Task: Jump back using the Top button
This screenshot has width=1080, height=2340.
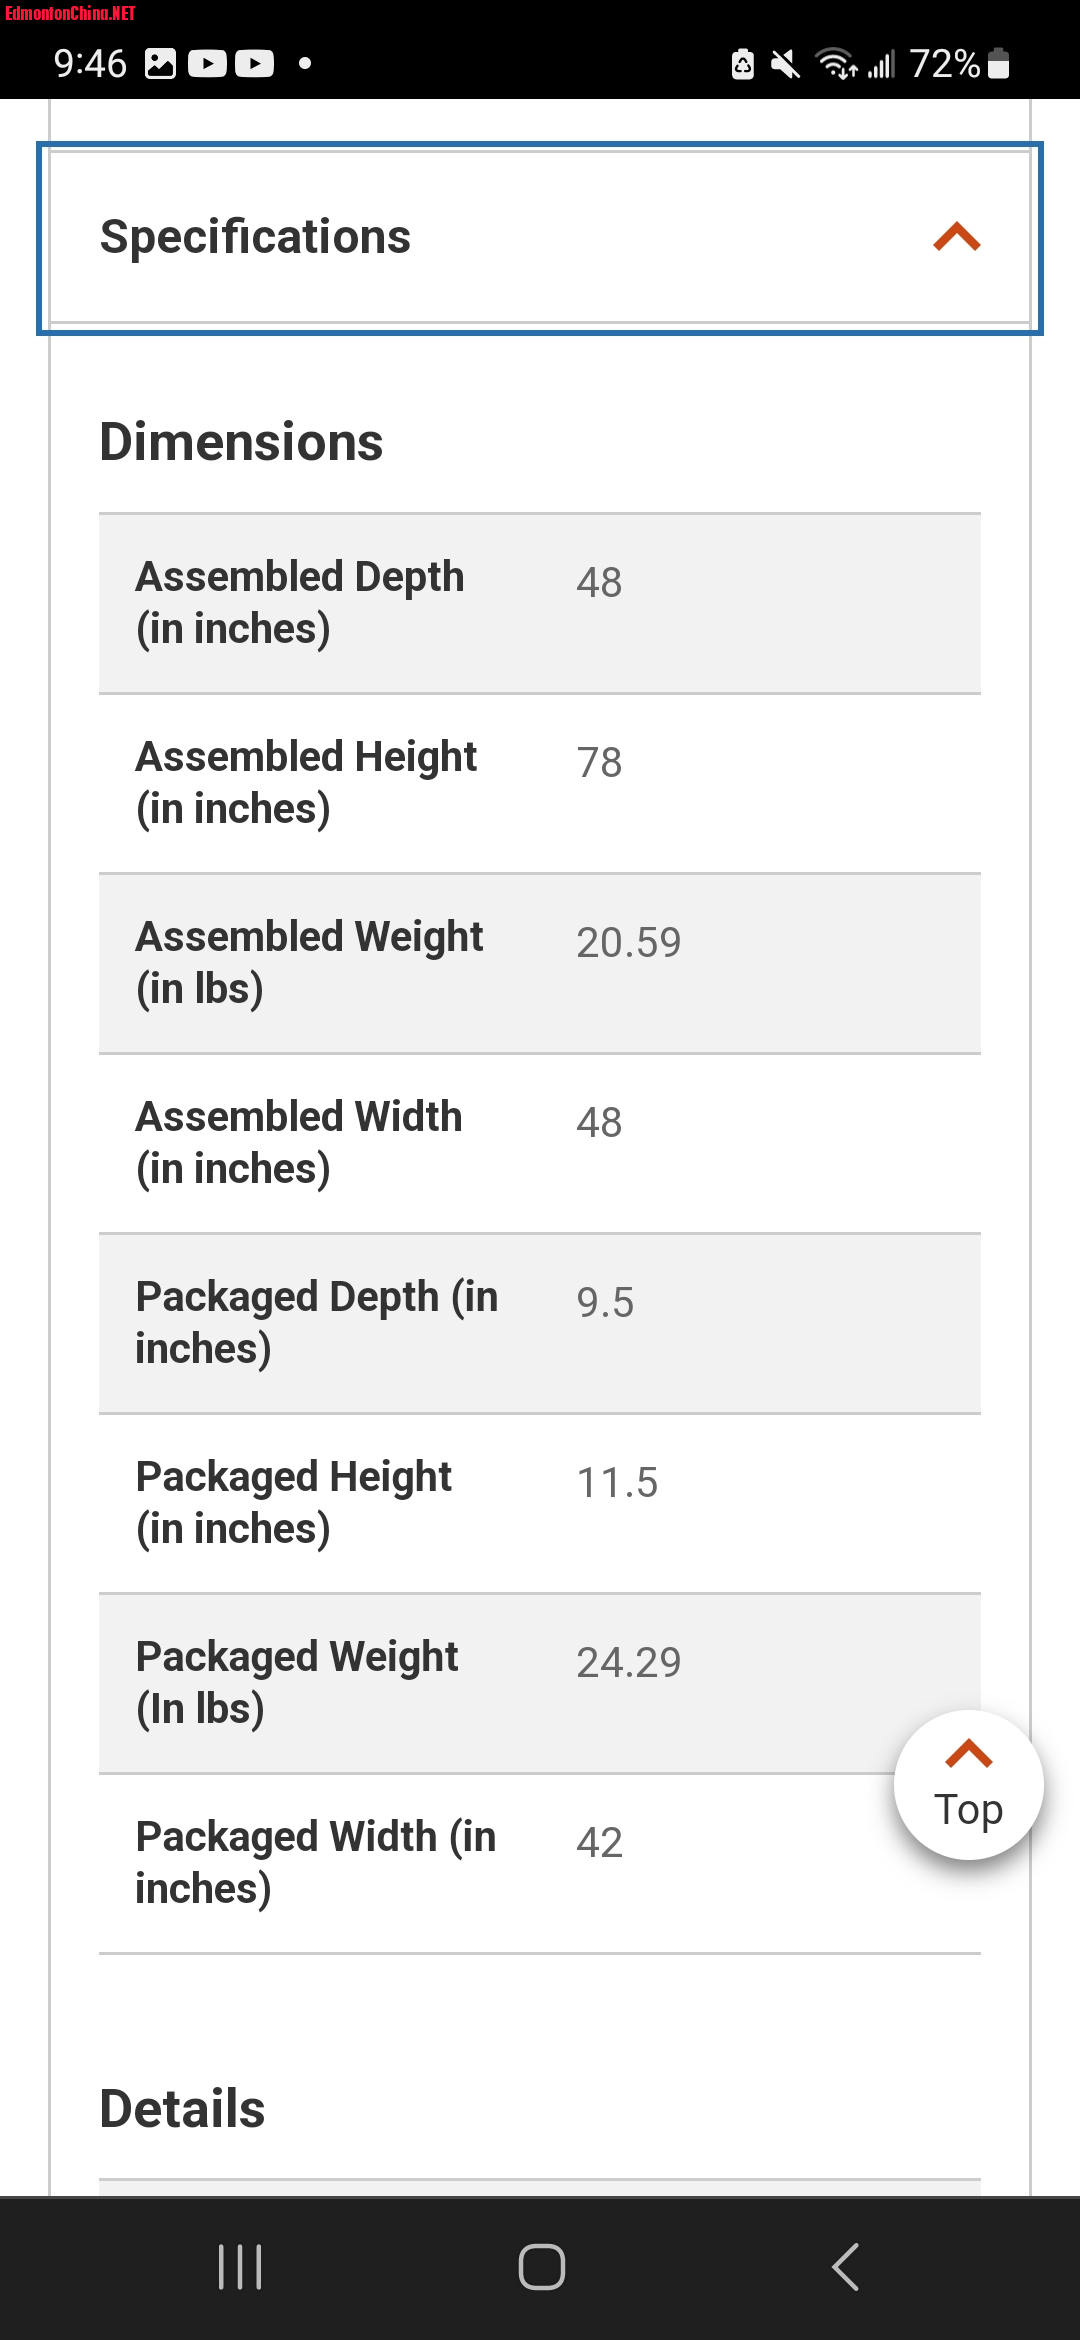Action: [968, 1785]
